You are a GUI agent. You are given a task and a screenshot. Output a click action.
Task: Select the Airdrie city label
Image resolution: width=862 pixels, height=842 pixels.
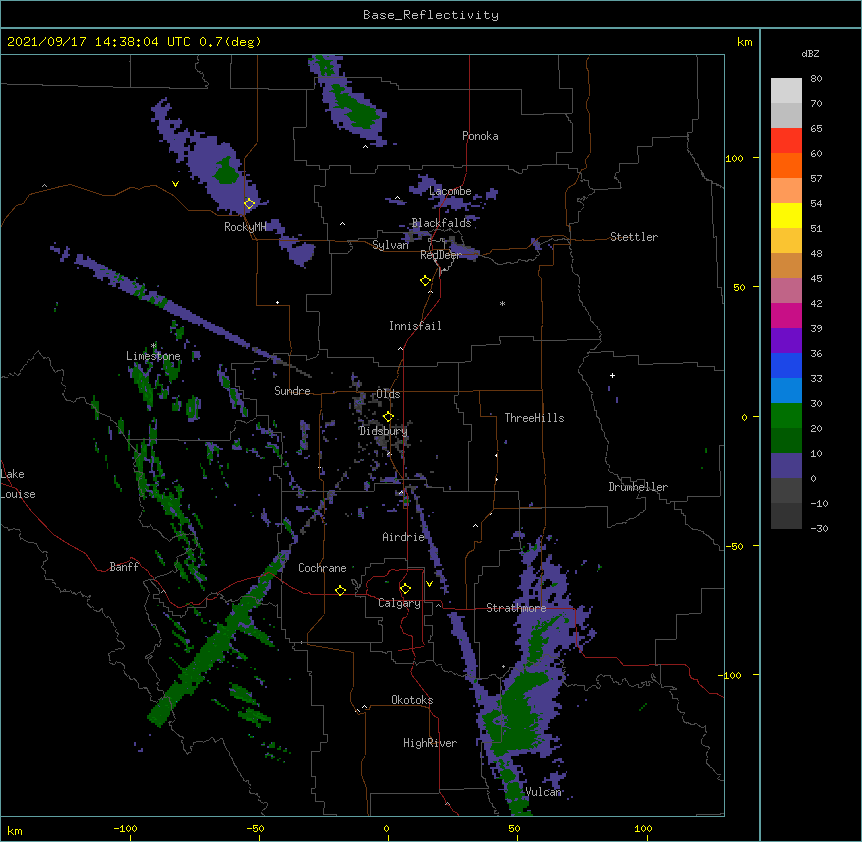403,537
